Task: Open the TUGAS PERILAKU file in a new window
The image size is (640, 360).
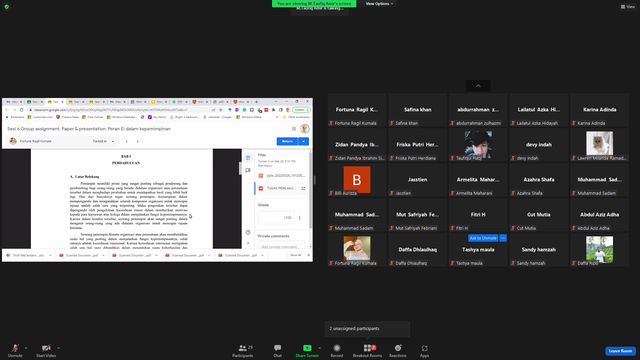Action: tap(303, 188)
